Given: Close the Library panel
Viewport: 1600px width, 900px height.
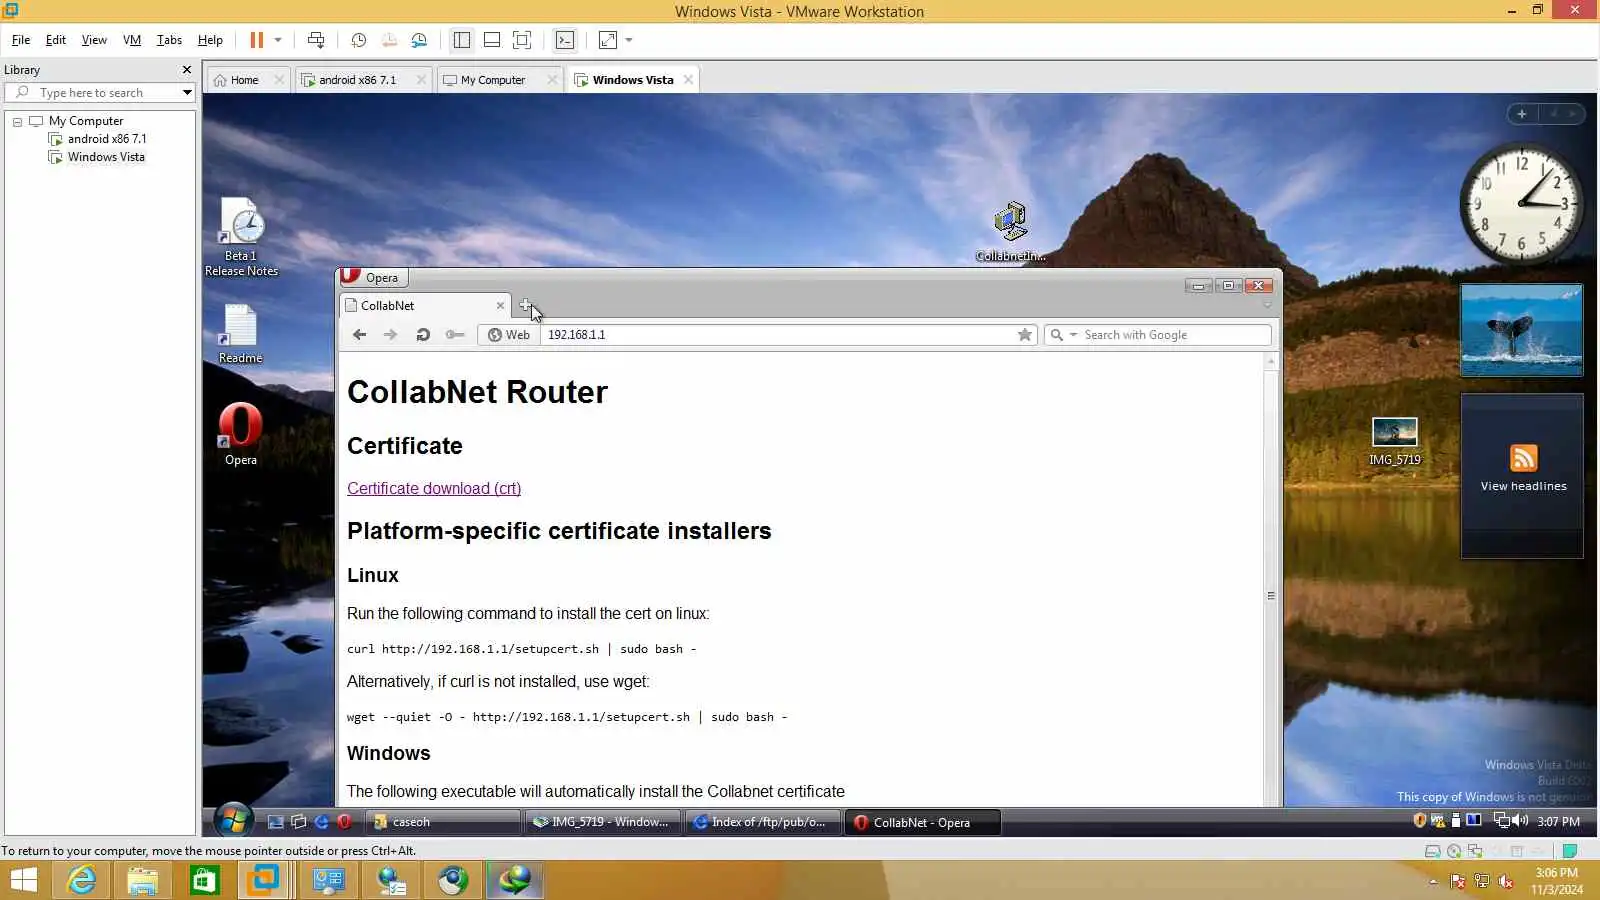Looking at the screenshot, I should [186, 70].
